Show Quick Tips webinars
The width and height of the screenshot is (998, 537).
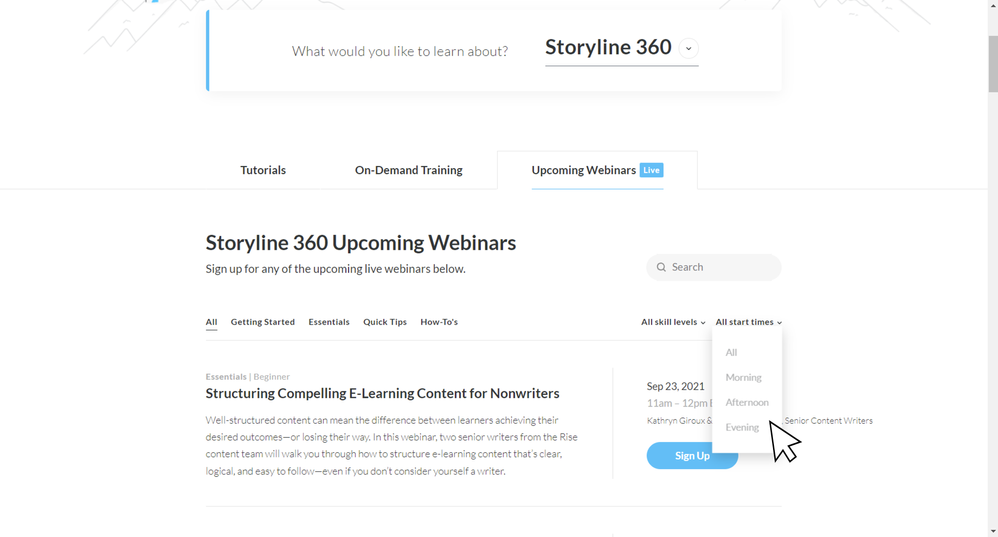385,322
